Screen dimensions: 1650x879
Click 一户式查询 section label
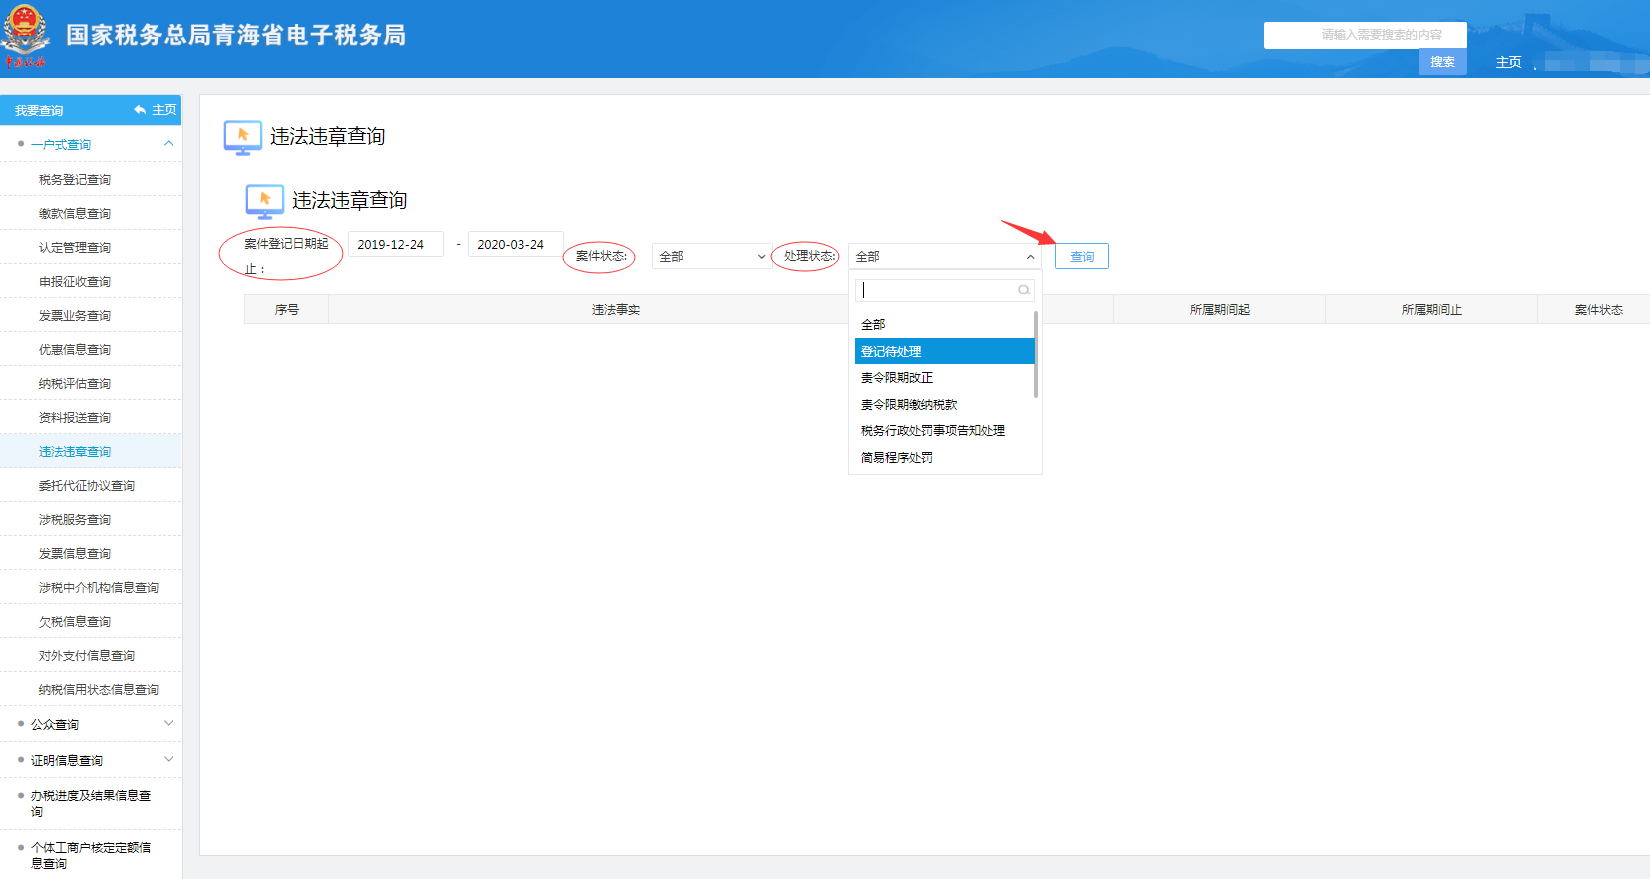(61, 145)
